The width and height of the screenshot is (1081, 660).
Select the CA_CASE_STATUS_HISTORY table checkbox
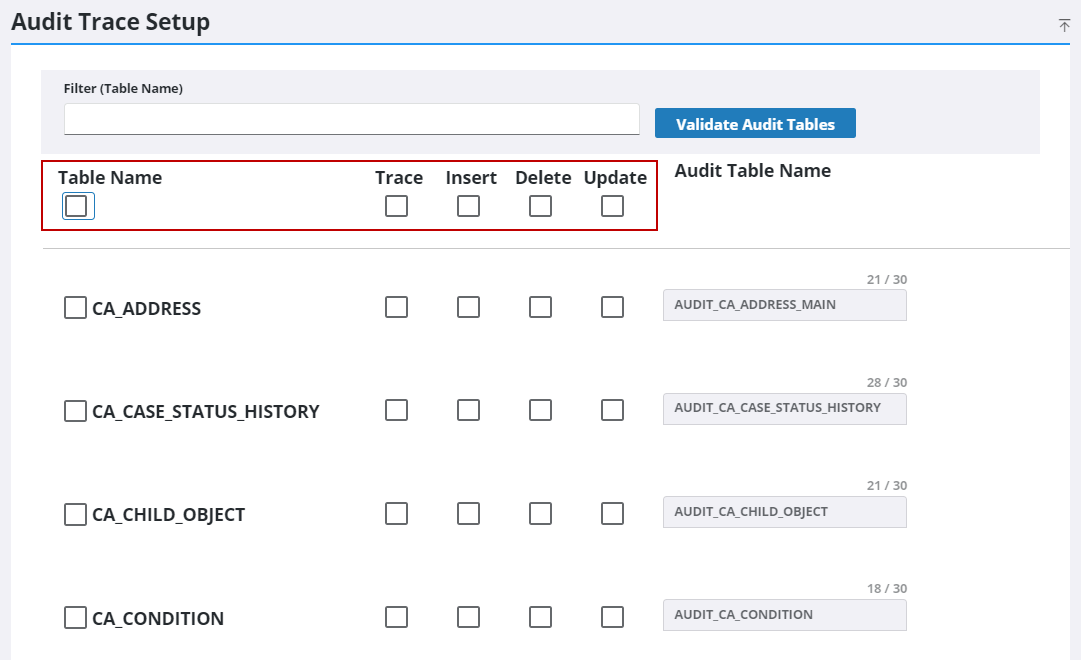pyautogui.click(x=75, y=410)
